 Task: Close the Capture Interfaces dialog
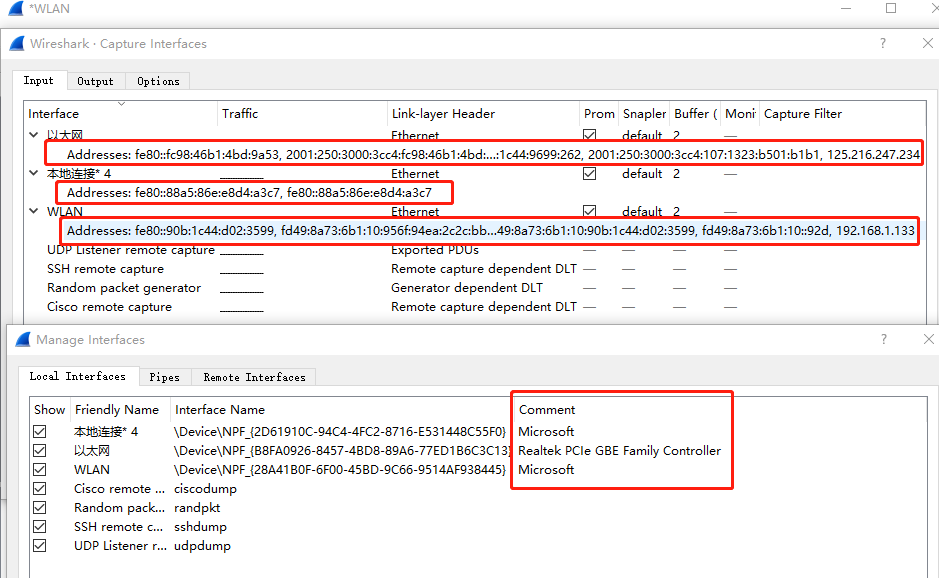point(928,43)
